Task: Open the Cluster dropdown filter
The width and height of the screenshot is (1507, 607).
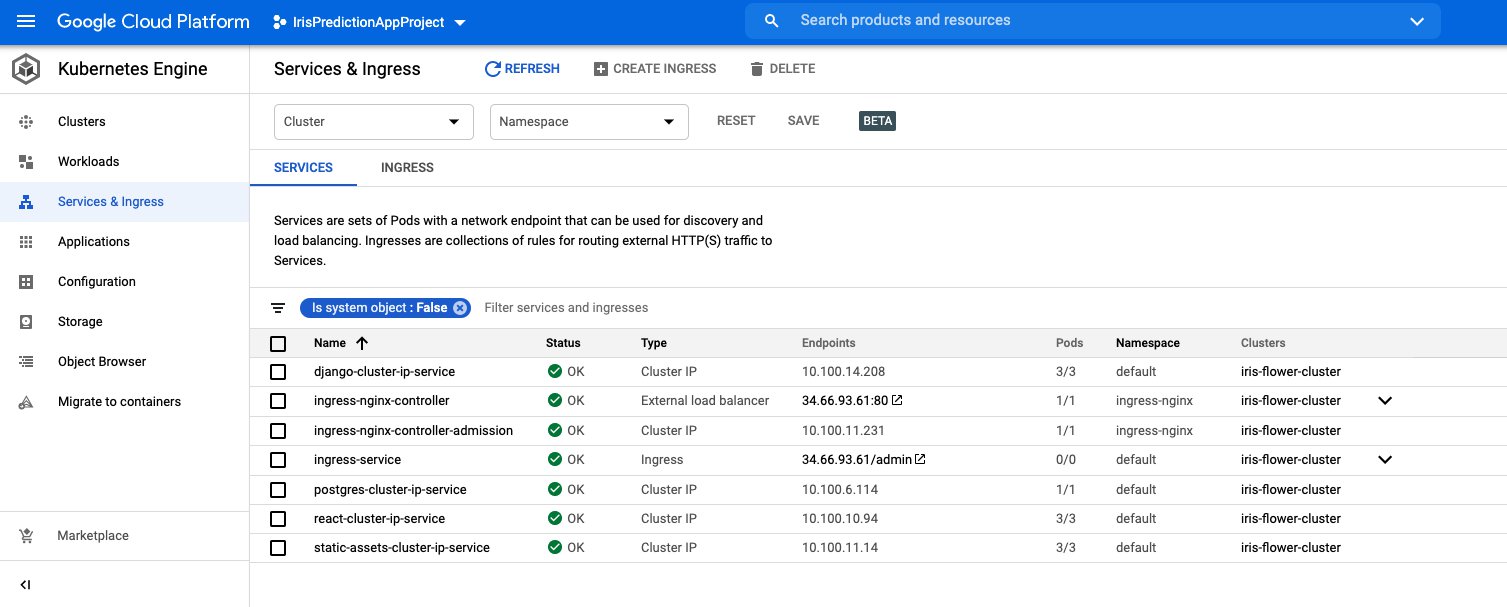Action: pos(373,122)
